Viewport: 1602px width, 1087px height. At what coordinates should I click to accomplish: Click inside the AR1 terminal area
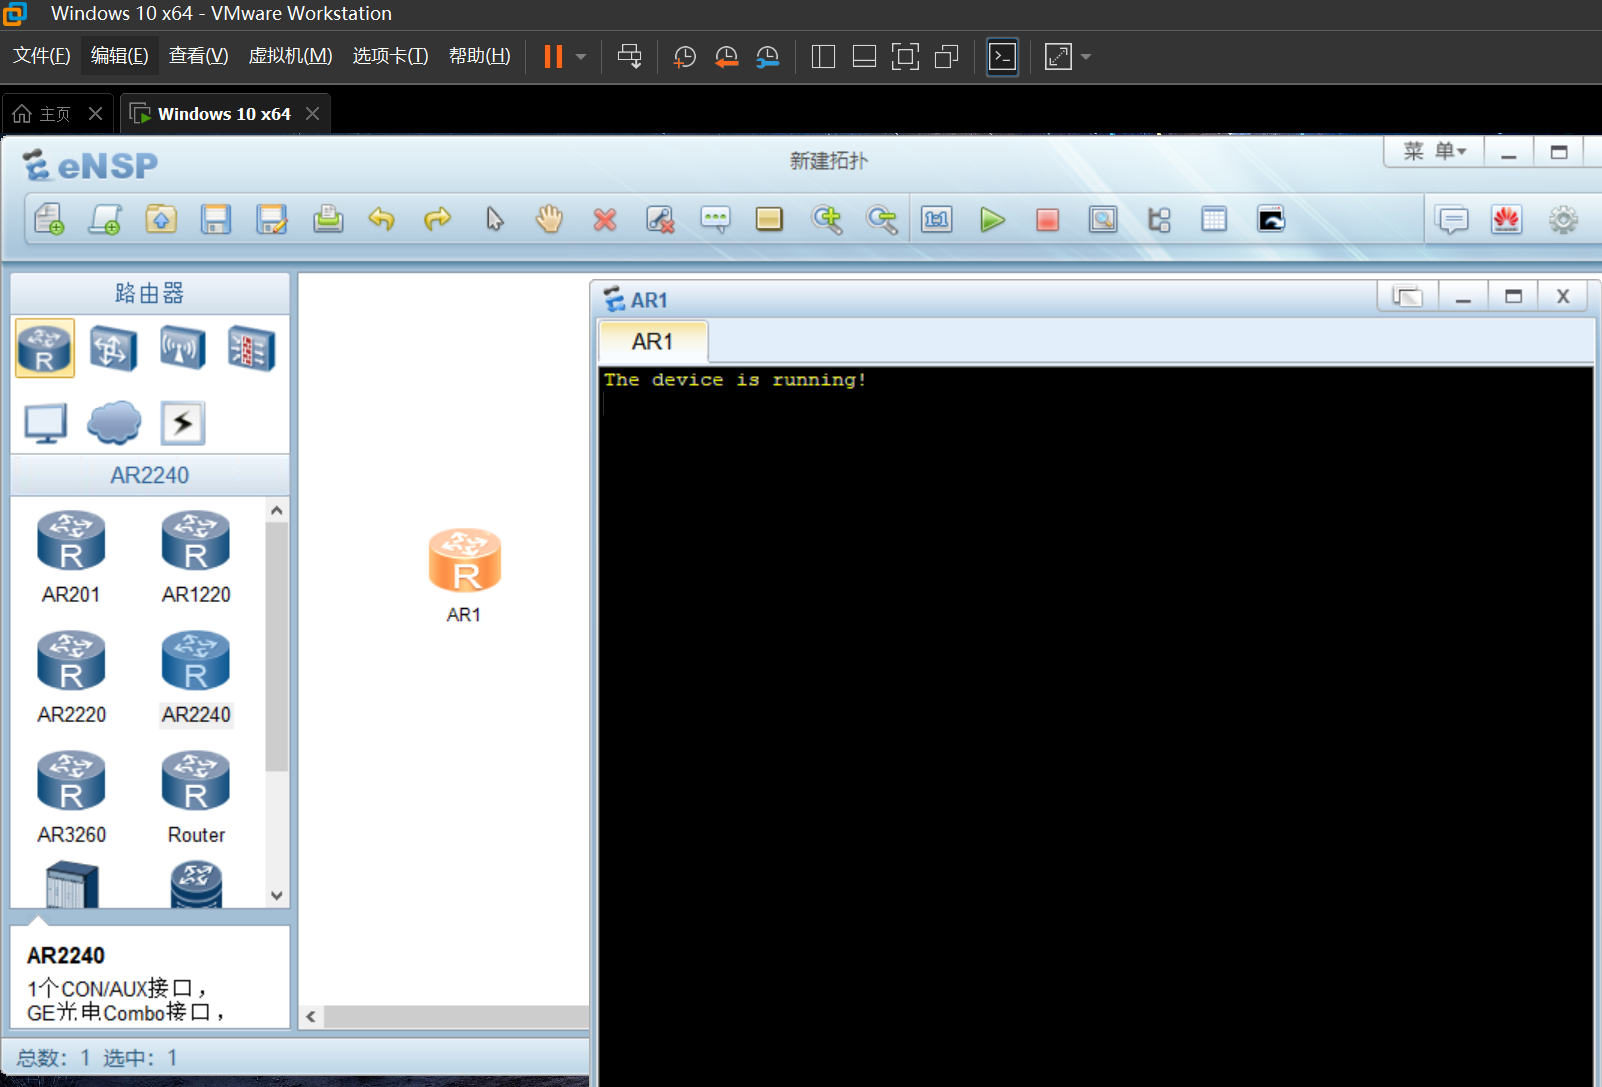pyautogui.click(x=1095, y=726)
